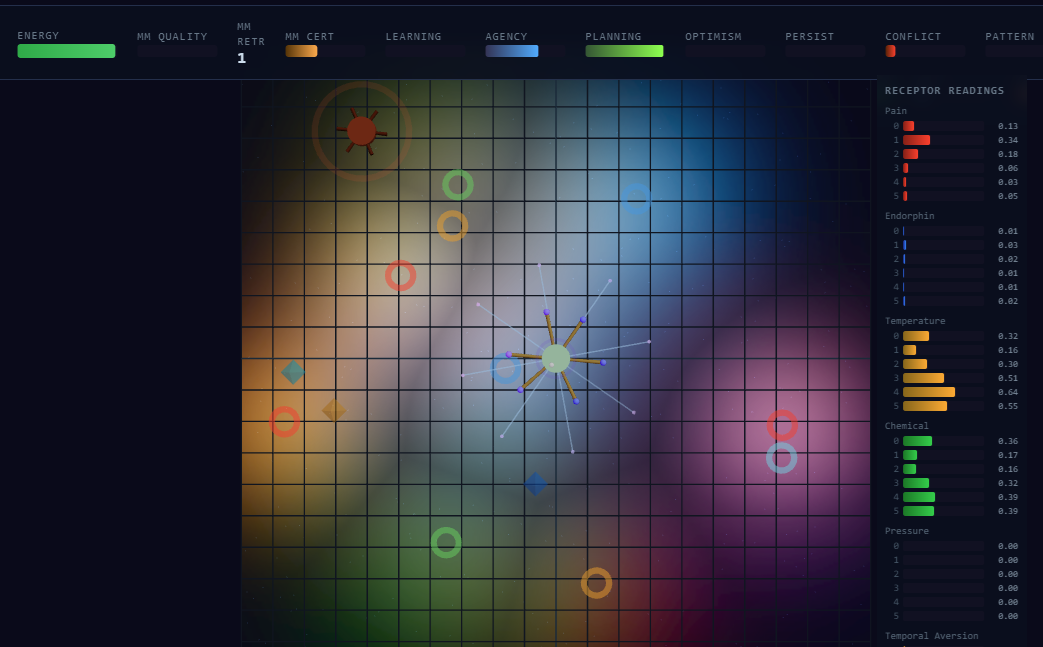Click the blue ring at upper right
The width and height of the screenshot is (1043, 647).
pyautogui.click(x=636, y=199)
